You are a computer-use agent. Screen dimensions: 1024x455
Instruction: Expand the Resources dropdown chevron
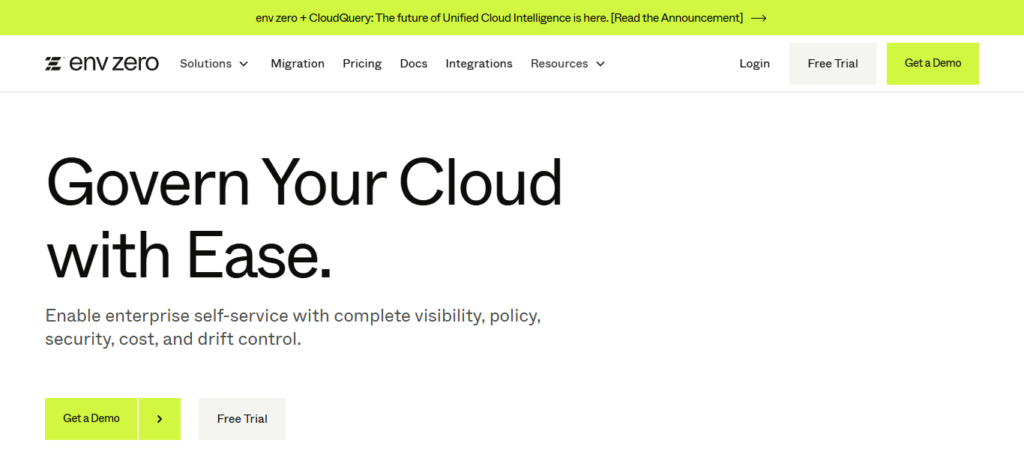click(x=600, y=64)
